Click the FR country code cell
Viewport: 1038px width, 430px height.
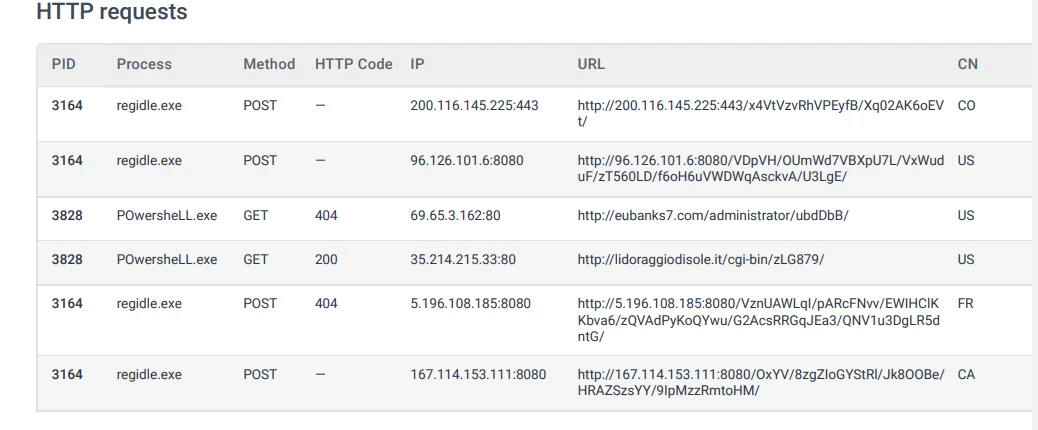(965, 304)
